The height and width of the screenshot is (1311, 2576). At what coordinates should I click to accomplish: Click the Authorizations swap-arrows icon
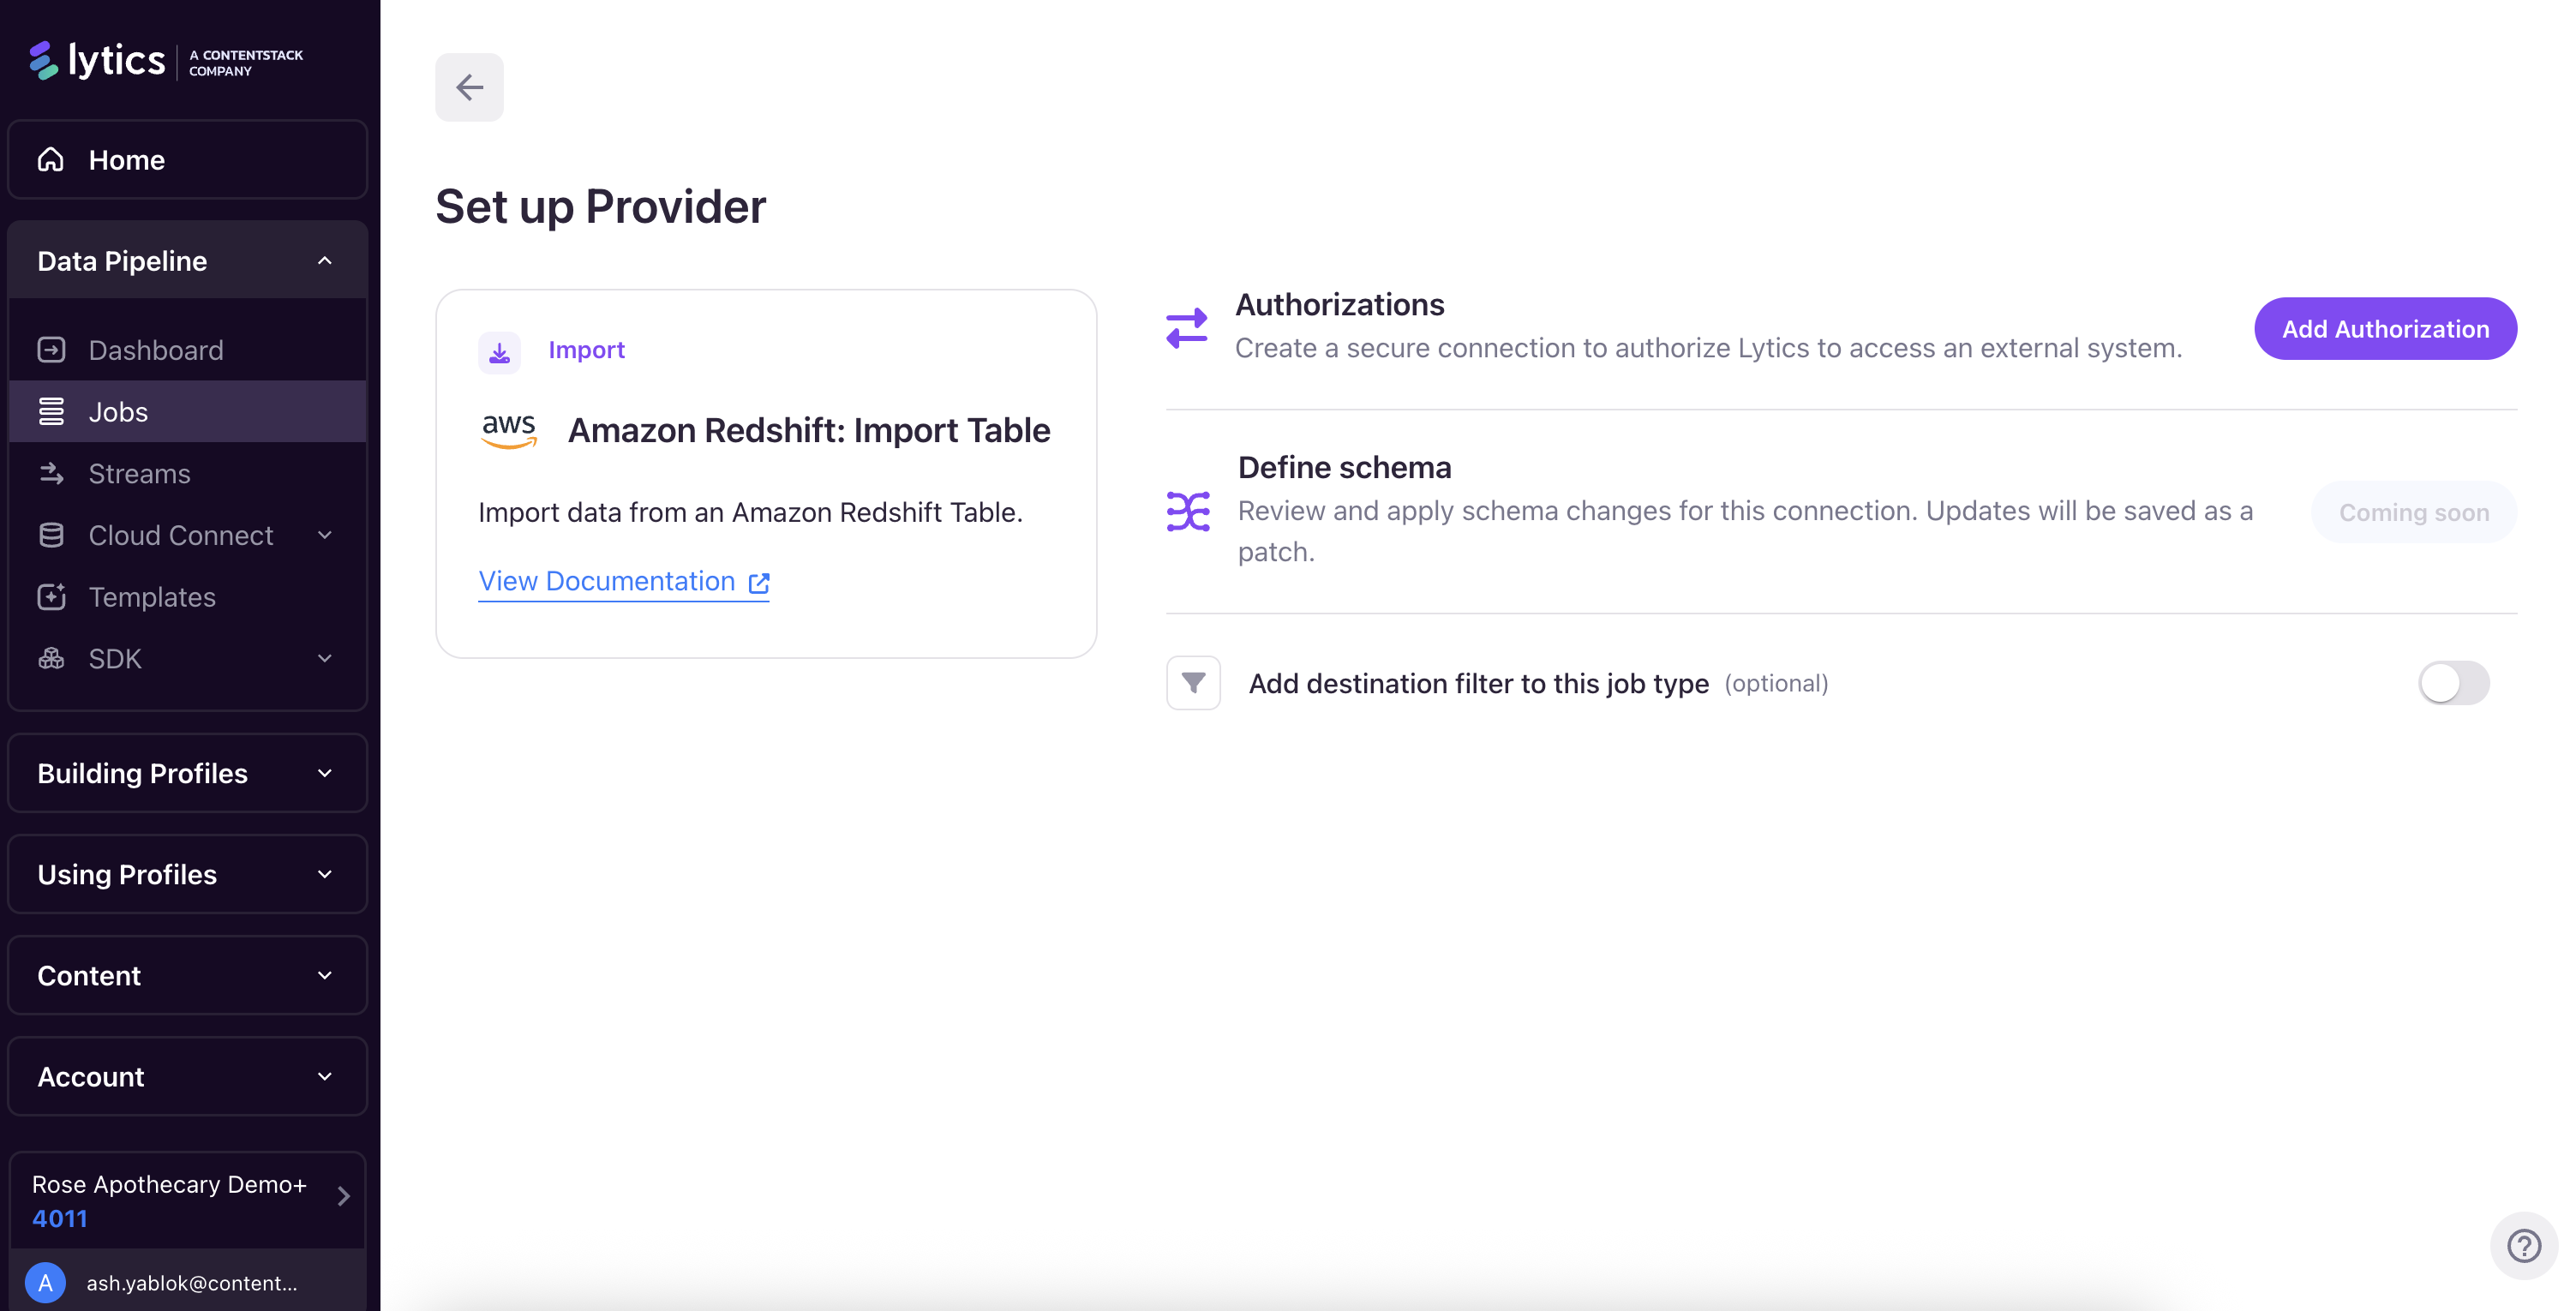click(1187, 327)
